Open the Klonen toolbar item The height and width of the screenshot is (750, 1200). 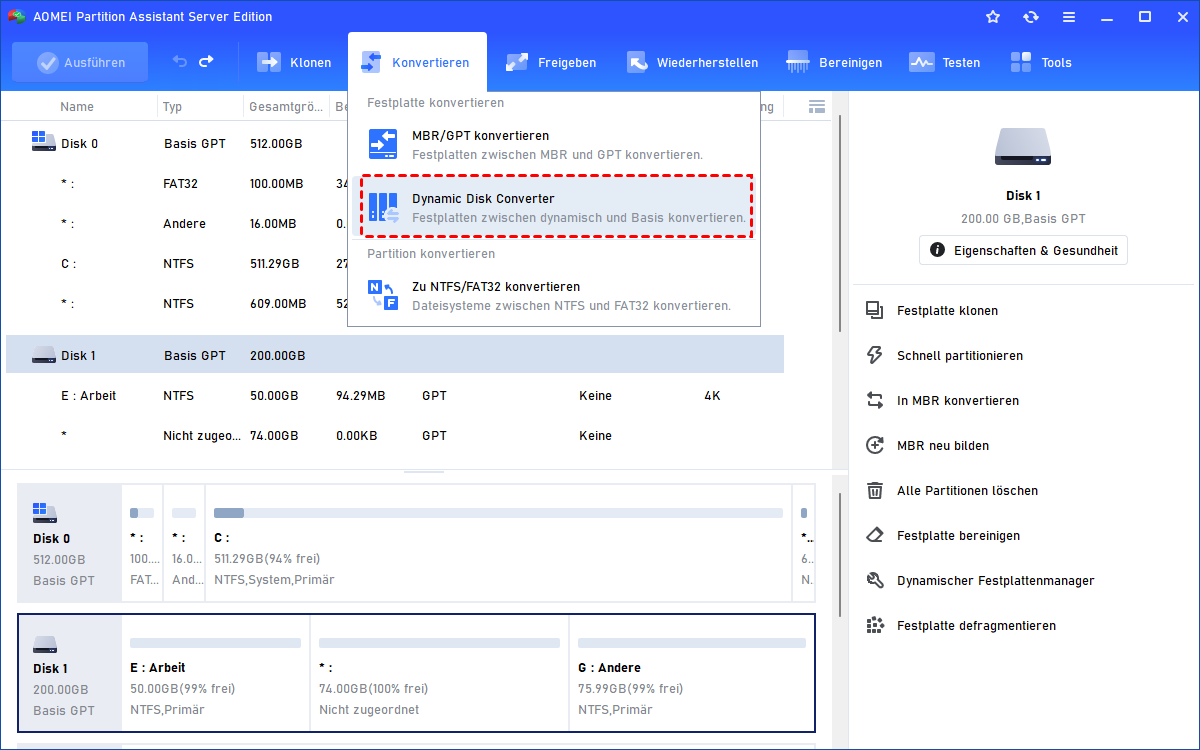pyautogui.click(x=294, y=62)
